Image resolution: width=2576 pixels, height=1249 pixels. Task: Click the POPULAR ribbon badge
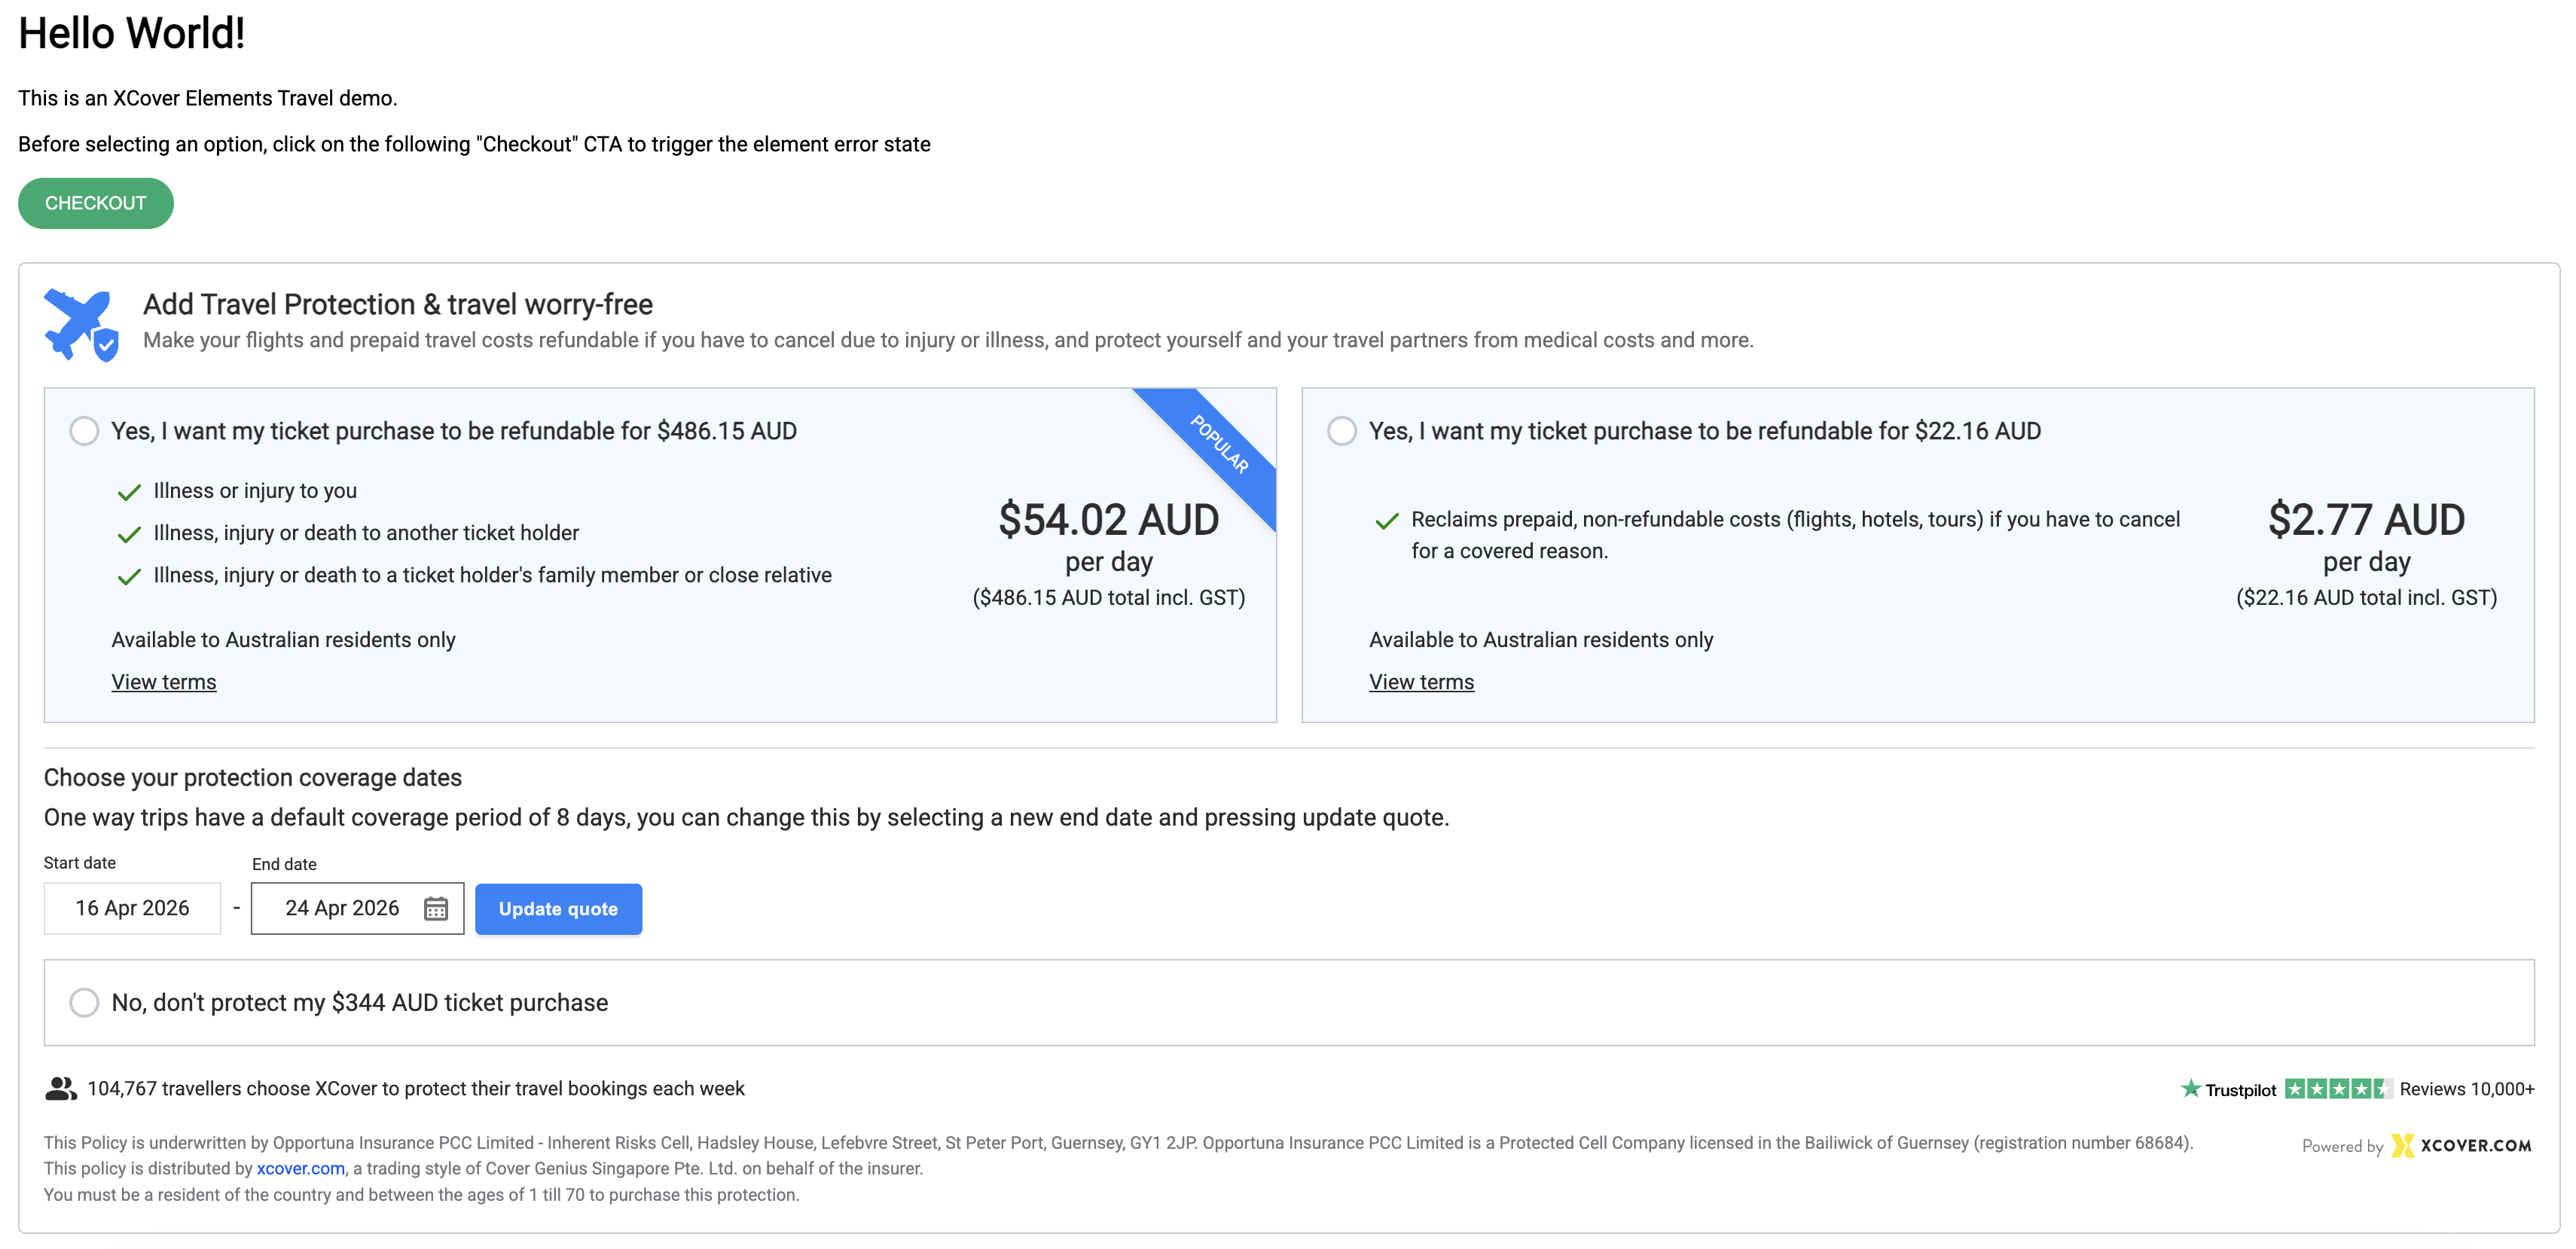(1218, 443)
